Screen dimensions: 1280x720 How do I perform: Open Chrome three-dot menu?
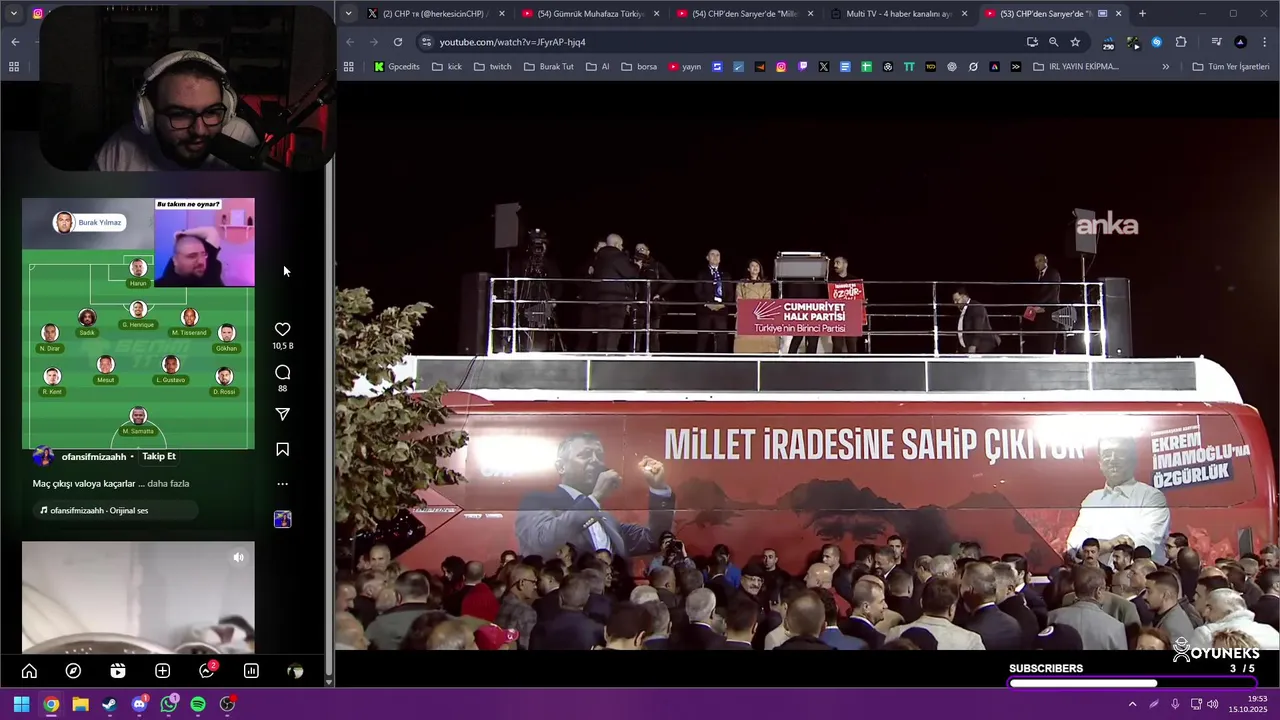[x=1265, y=42]
